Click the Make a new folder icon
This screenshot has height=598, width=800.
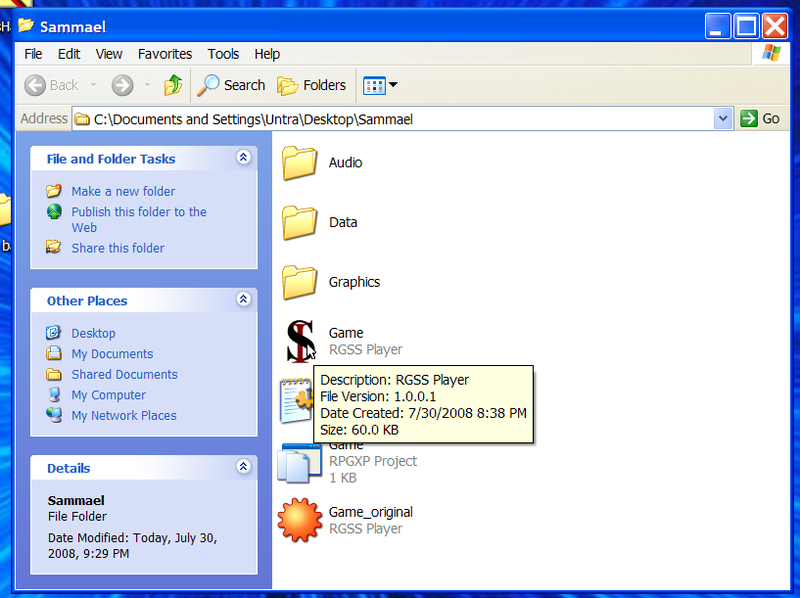54,191
